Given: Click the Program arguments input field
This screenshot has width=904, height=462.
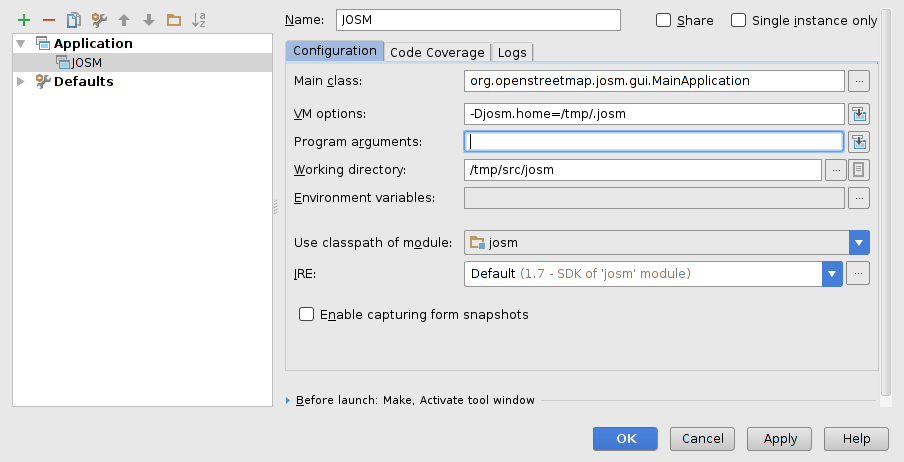Looking at the screenshot, I should point(655,142).
